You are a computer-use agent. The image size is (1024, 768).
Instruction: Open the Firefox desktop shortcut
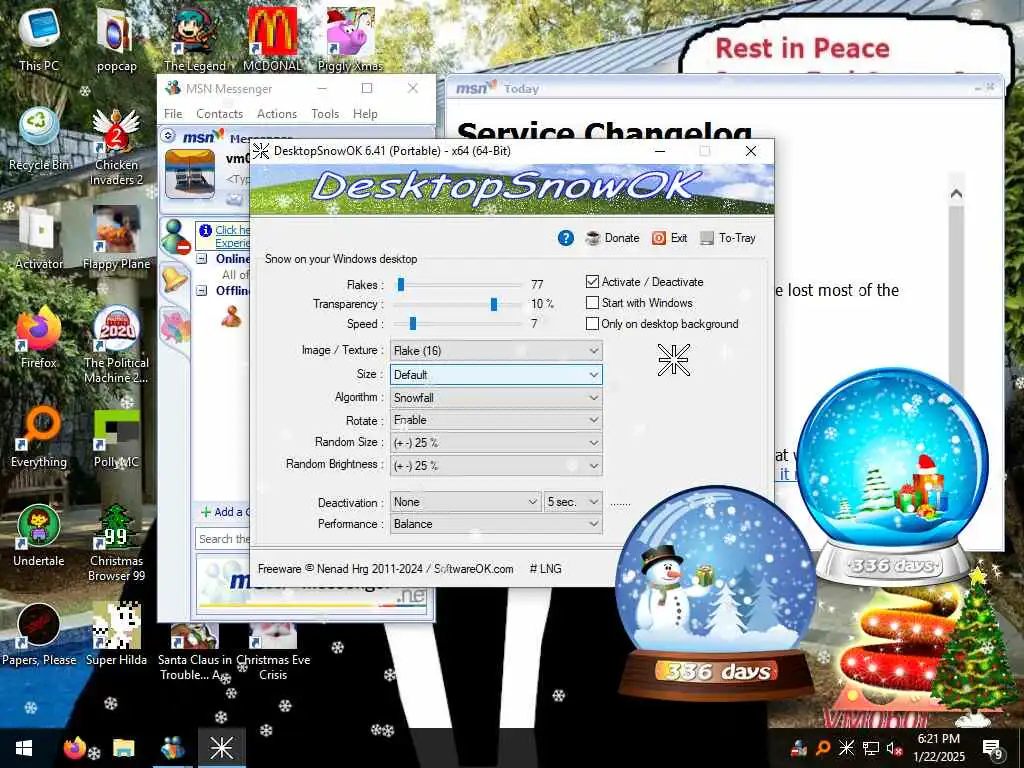click(39, 337)
